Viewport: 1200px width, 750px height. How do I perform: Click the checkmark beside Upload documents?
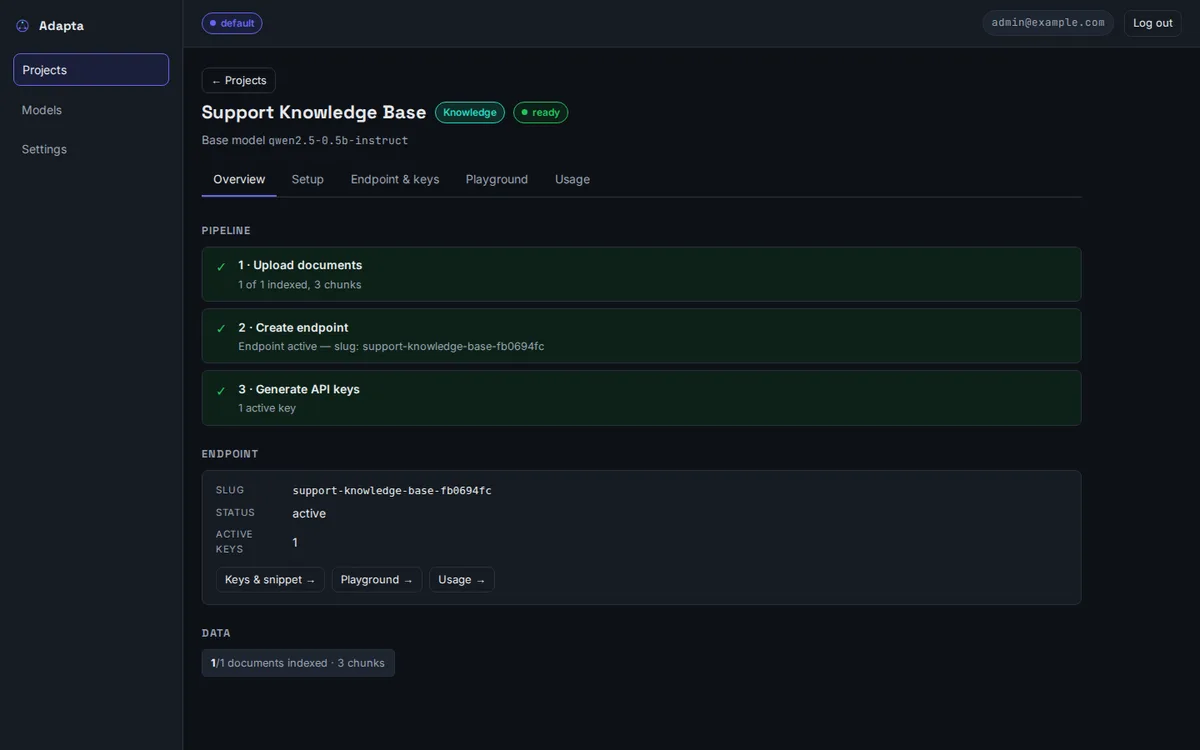(x=221, y=267)
